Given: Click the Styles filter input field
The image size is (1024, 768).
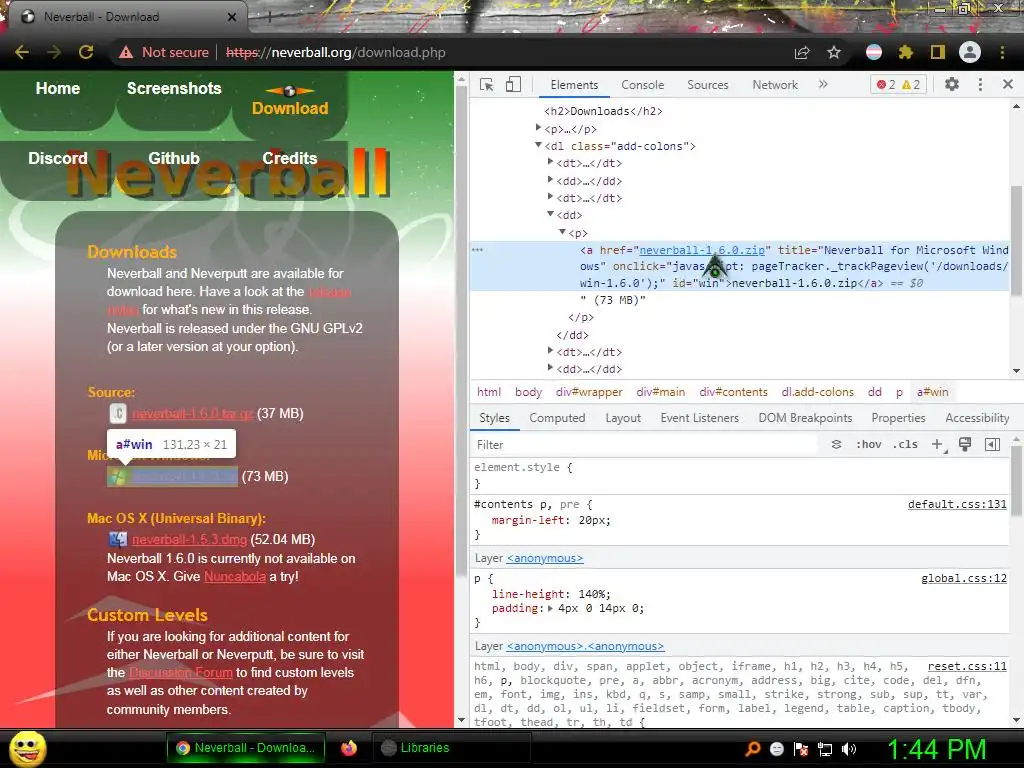Looking at the screenshot, I should [x=643, y=445].
